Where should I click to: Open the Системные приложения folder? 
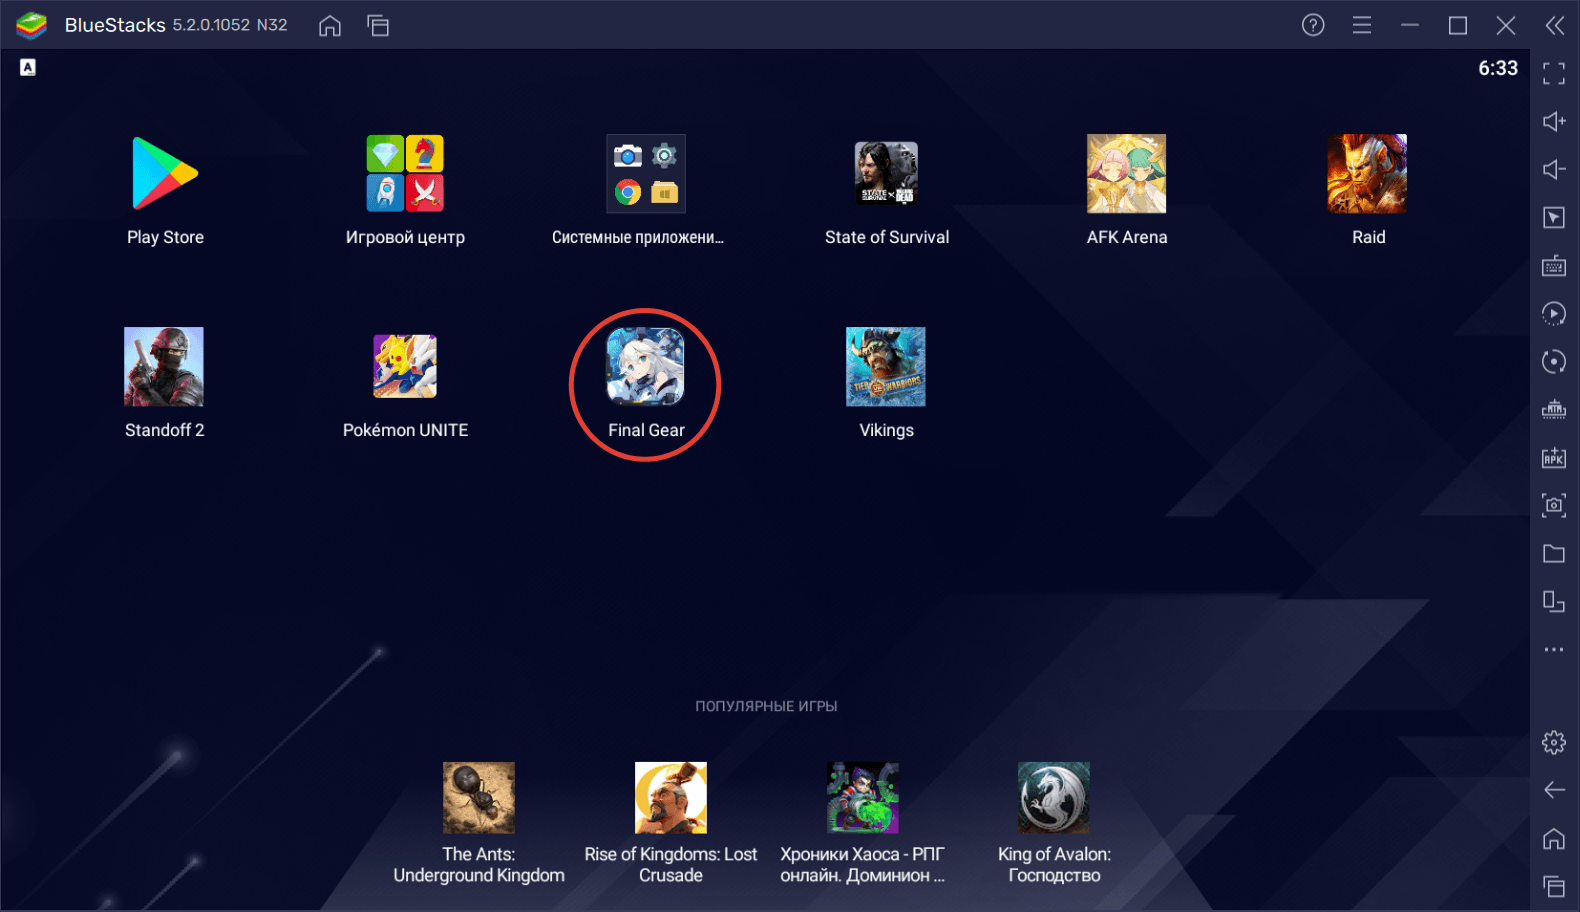click(x=646, y=174)
